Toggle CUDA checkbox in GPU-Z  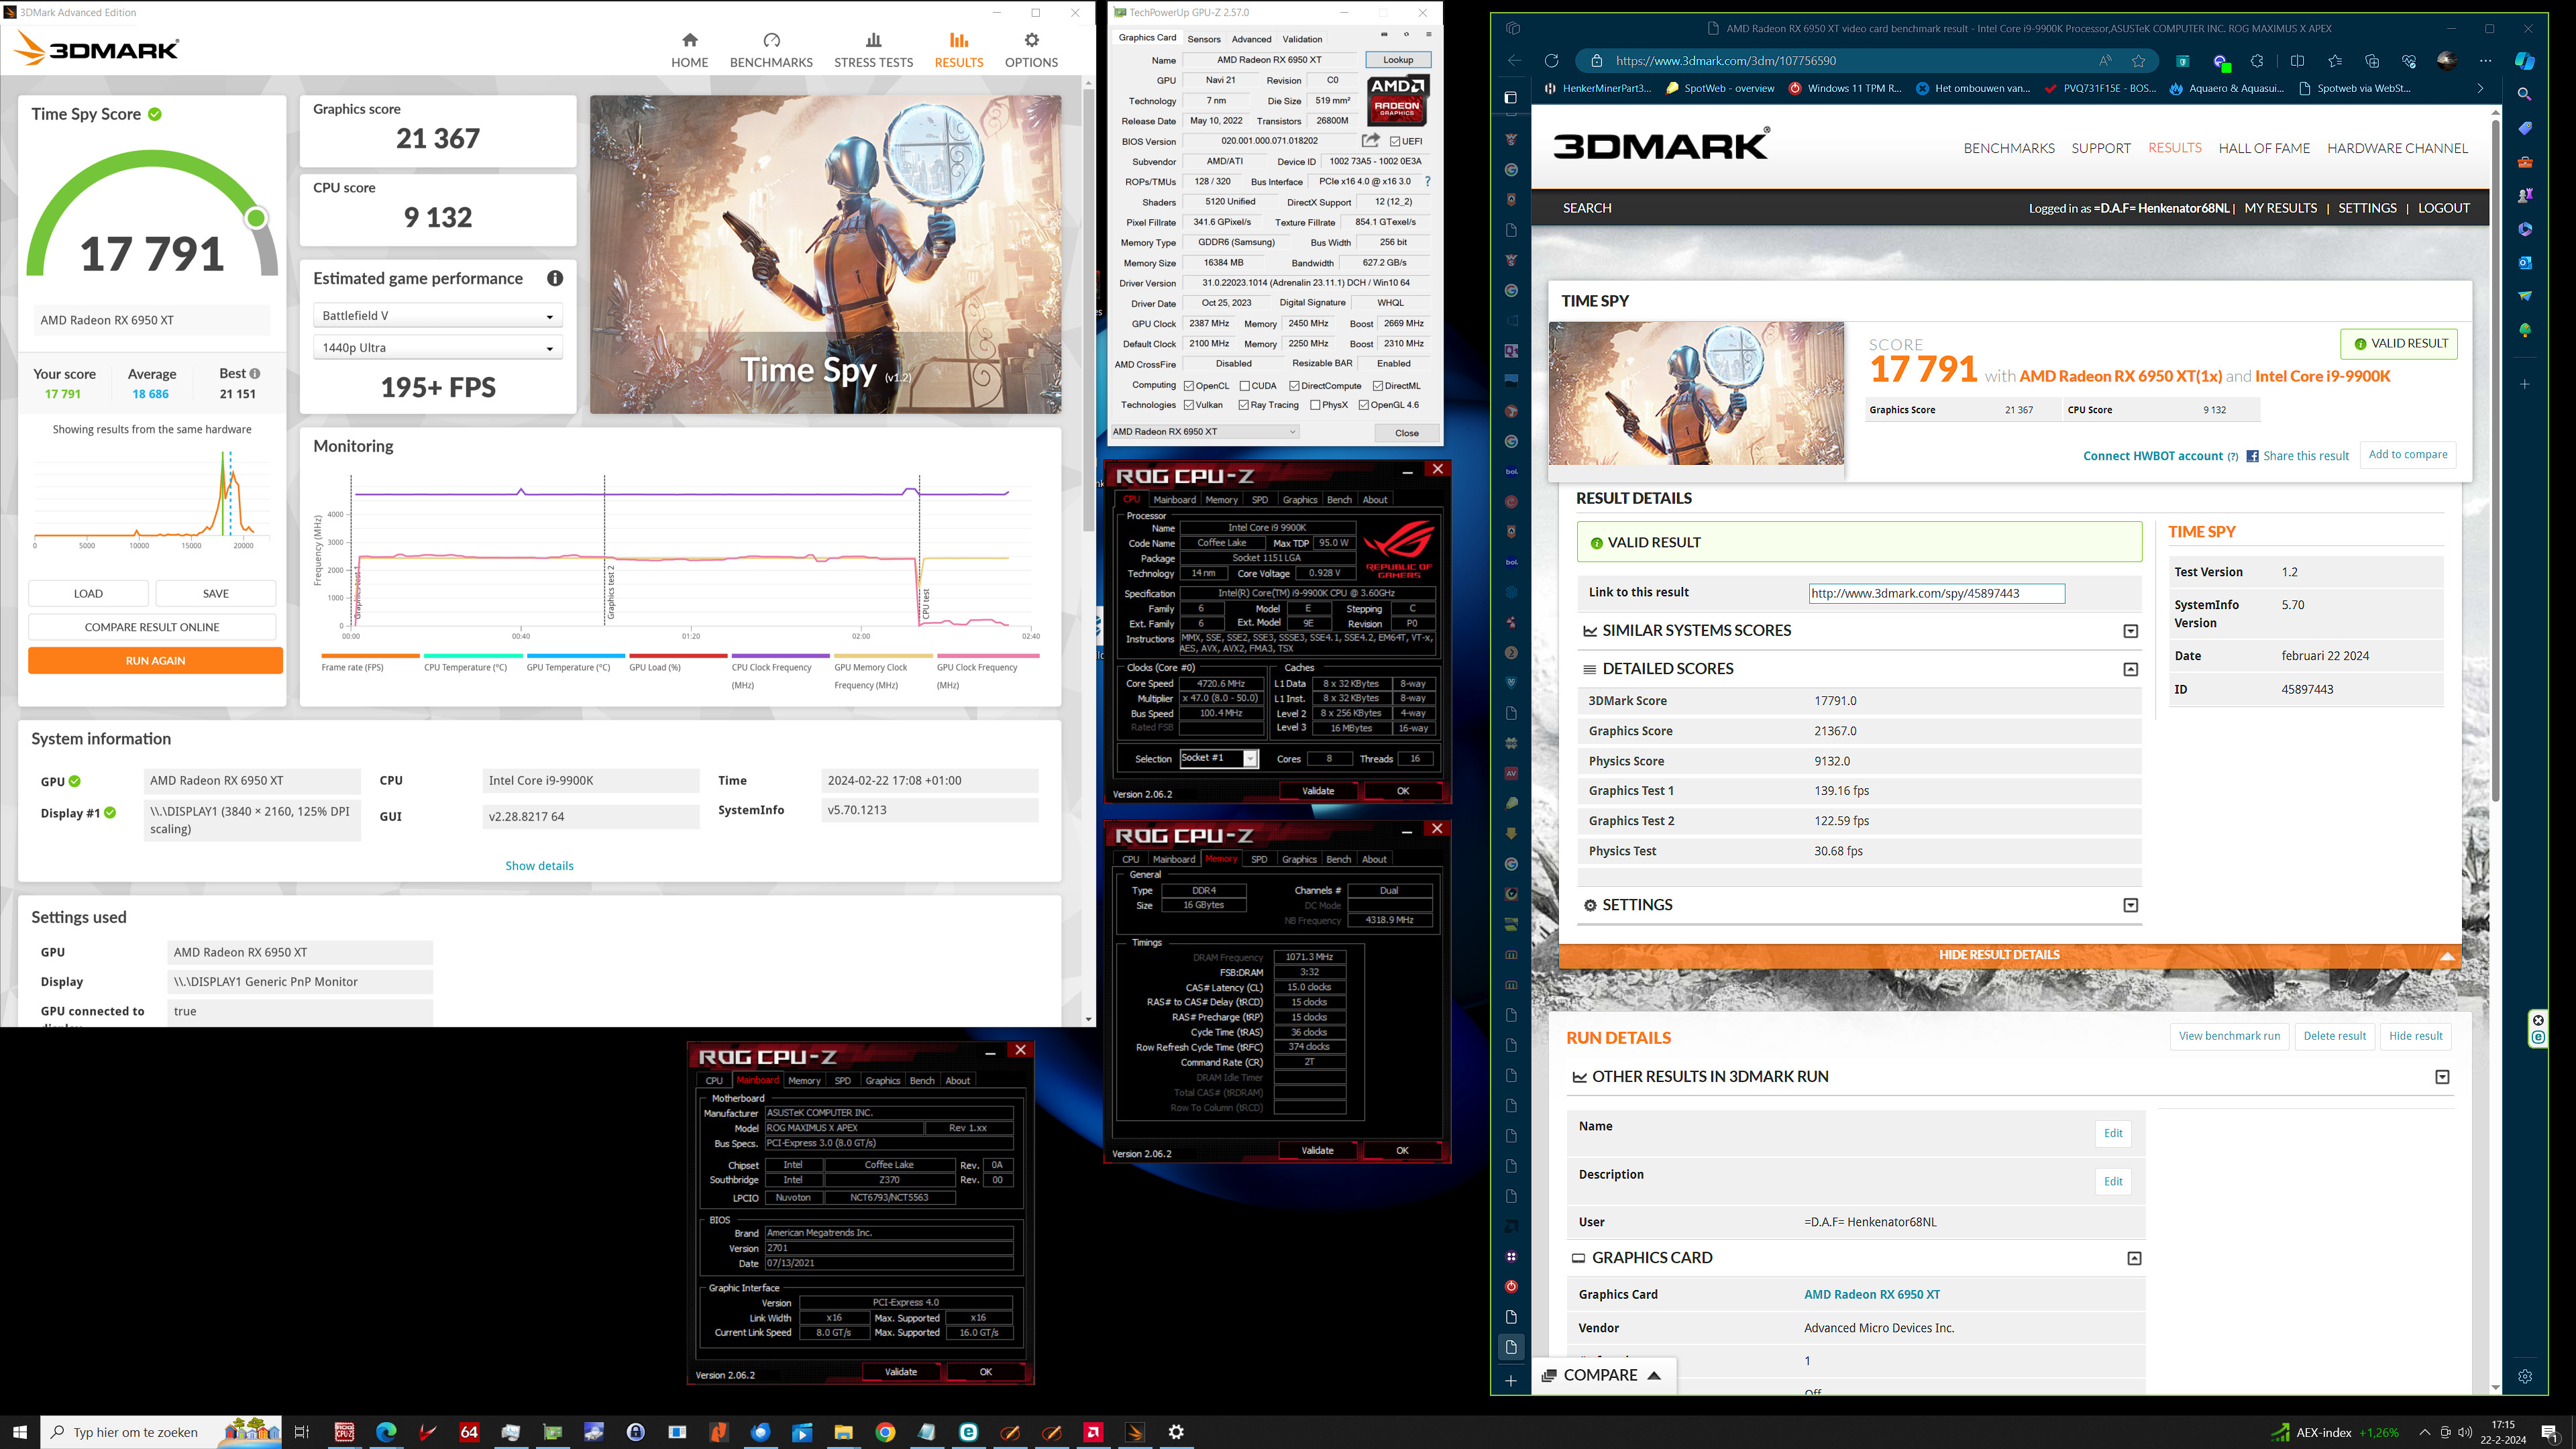[x=1244, y=386]
